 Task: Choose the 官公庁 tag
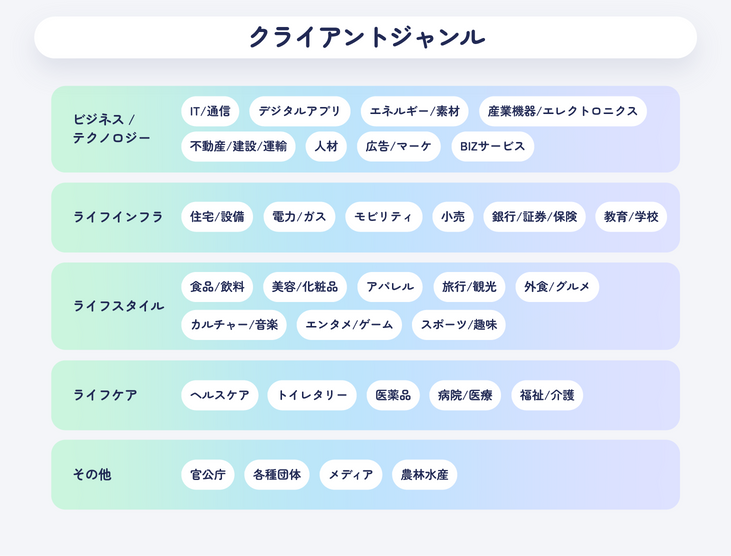pos(208,475)
